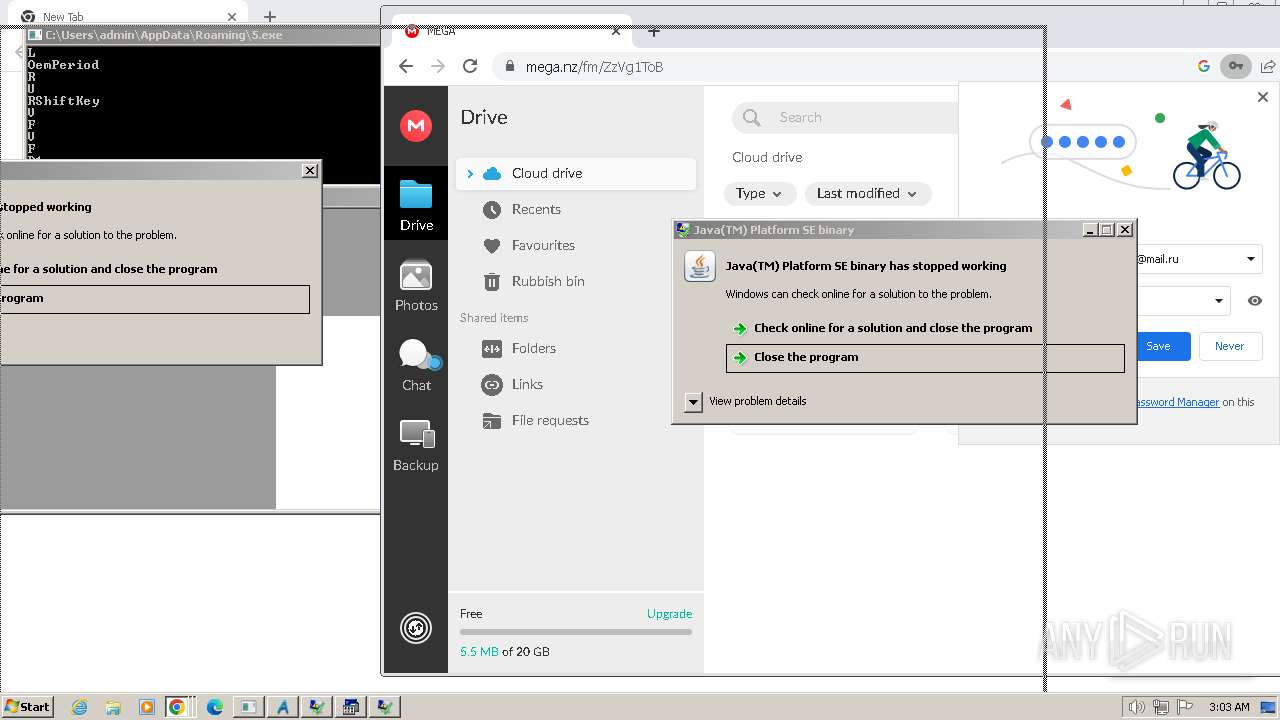The height and width of the screenshot is (720, 1280).
Task: Open Chrome from taskbar
Action: coord(177,707)
